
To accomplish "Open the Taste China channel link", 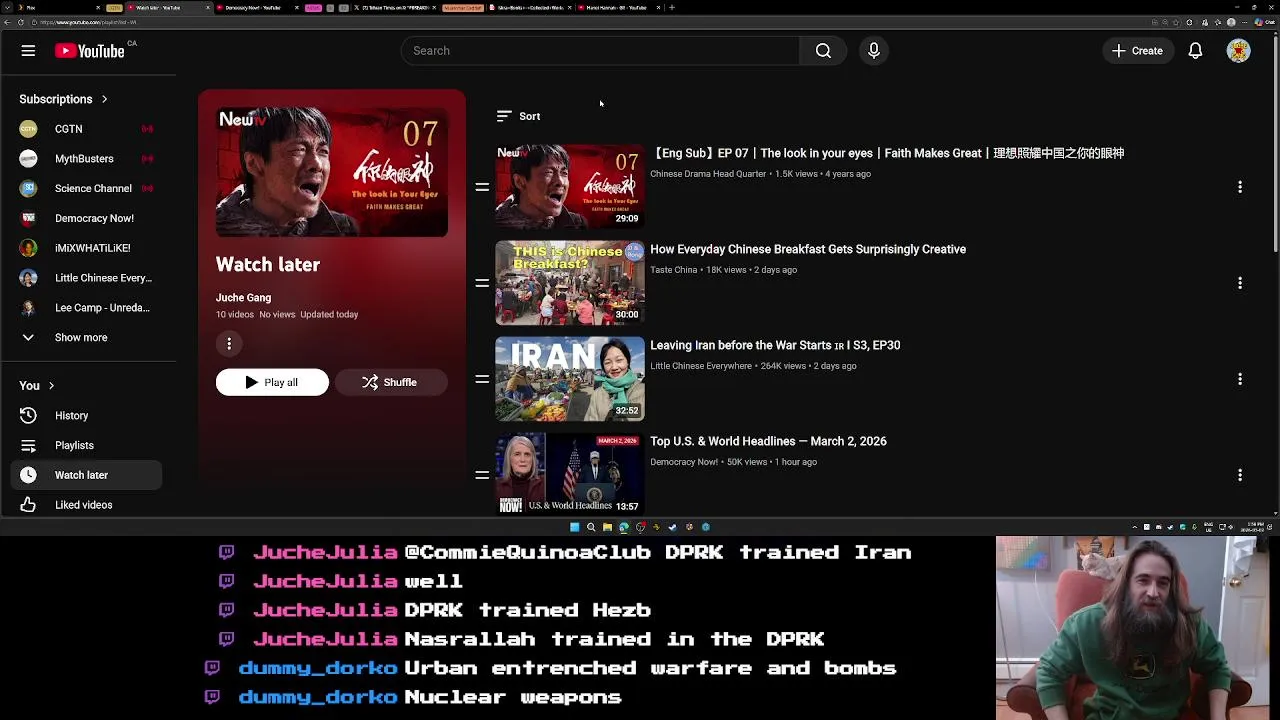I will point(674,270).
